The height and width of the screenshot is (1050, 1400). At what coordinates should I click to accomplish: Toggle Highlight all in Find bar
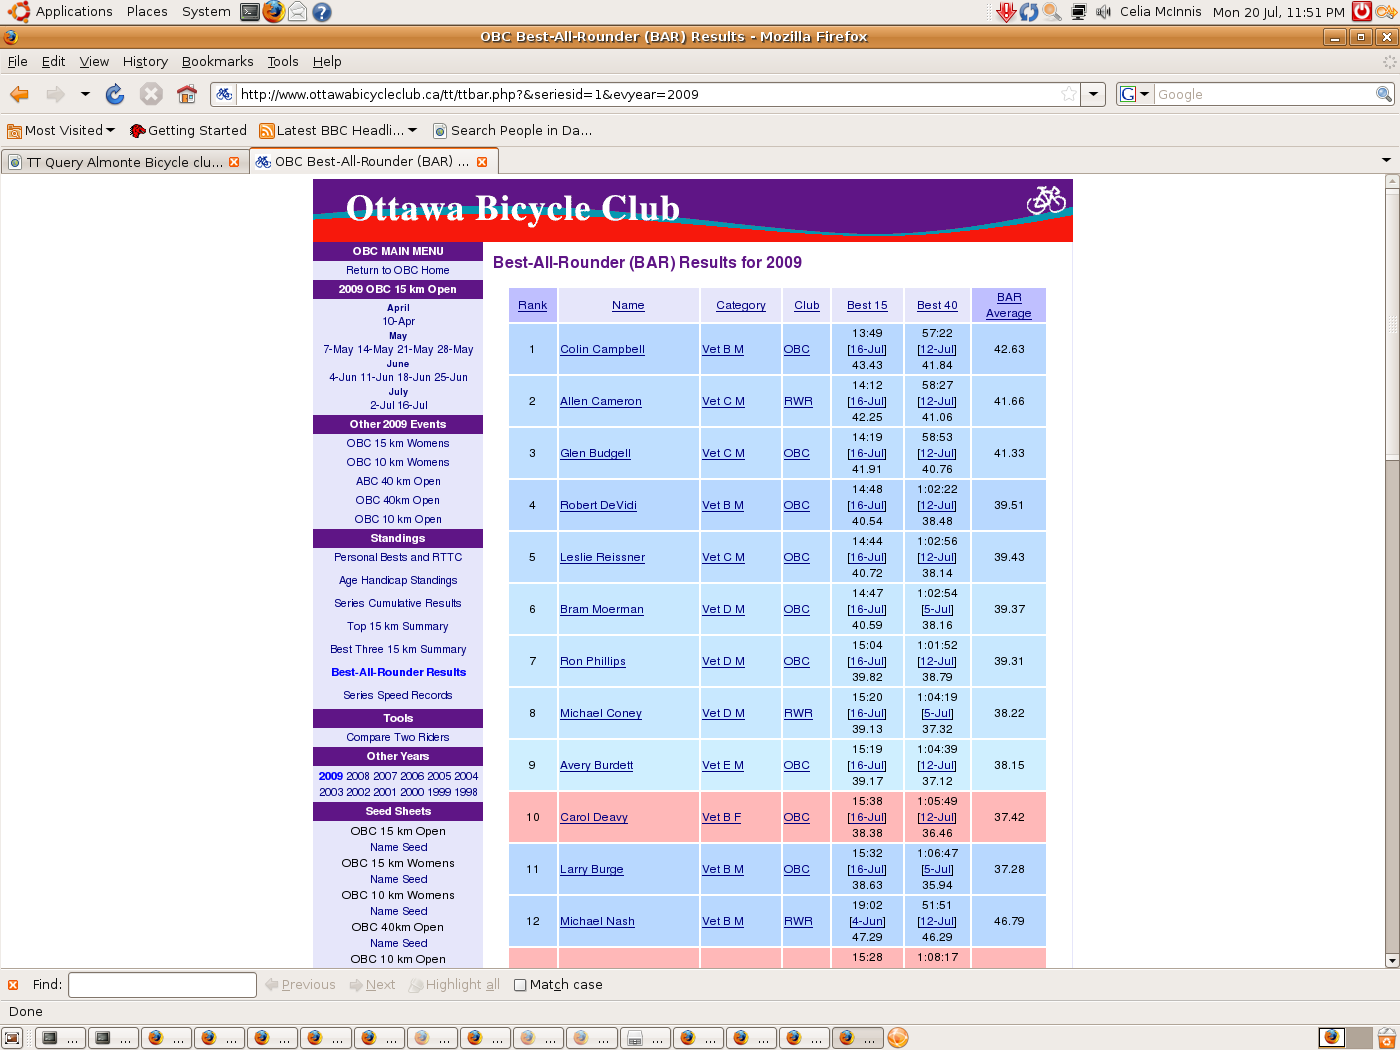click(454, 985)
